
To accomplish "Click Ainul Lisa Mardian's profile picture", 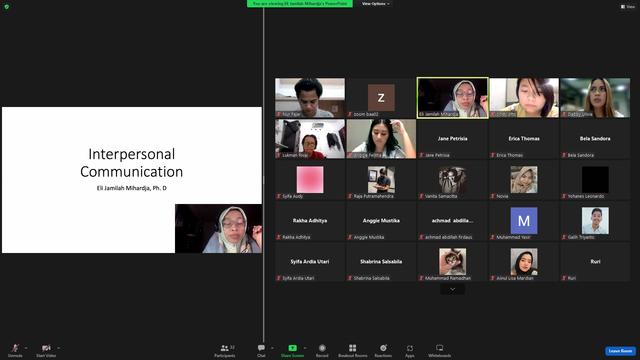I will coord(524,262).
